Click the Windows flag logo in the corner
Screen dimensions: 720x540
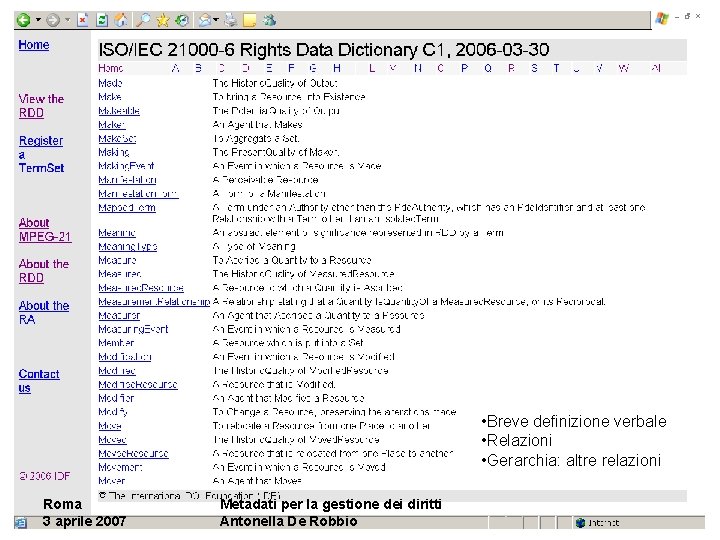tap(662, 19)
